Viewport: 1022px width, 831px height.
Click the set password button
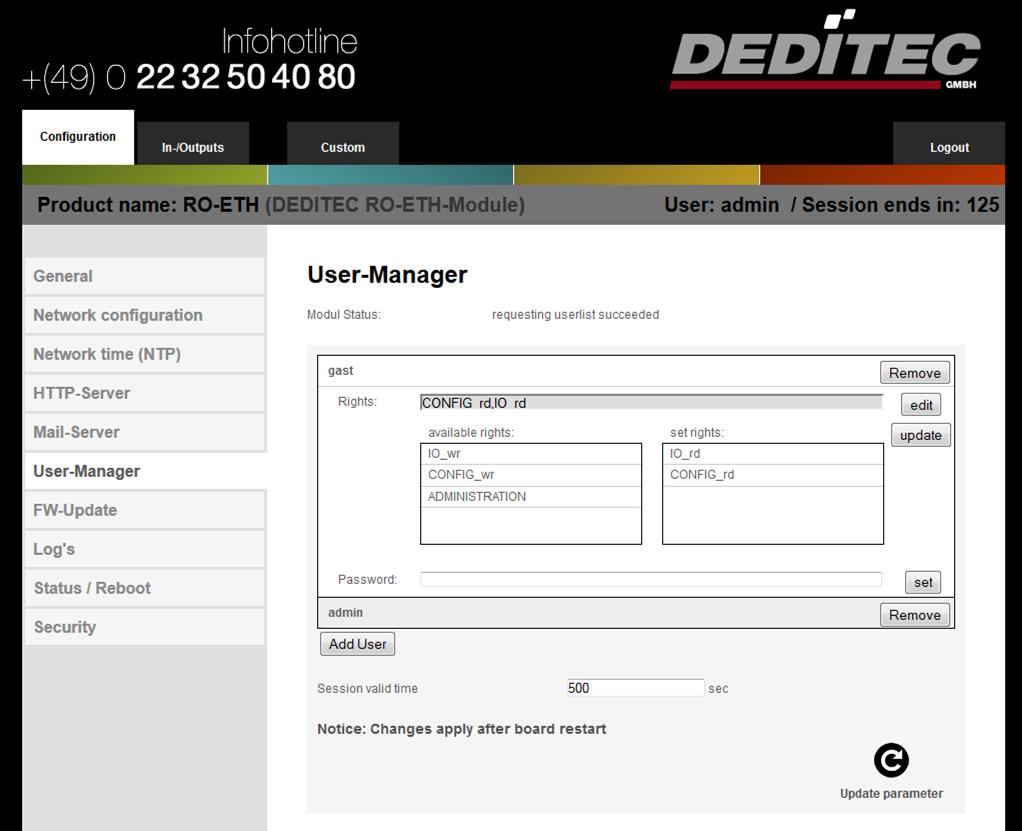pyautogui.click(x=923, y=582)
